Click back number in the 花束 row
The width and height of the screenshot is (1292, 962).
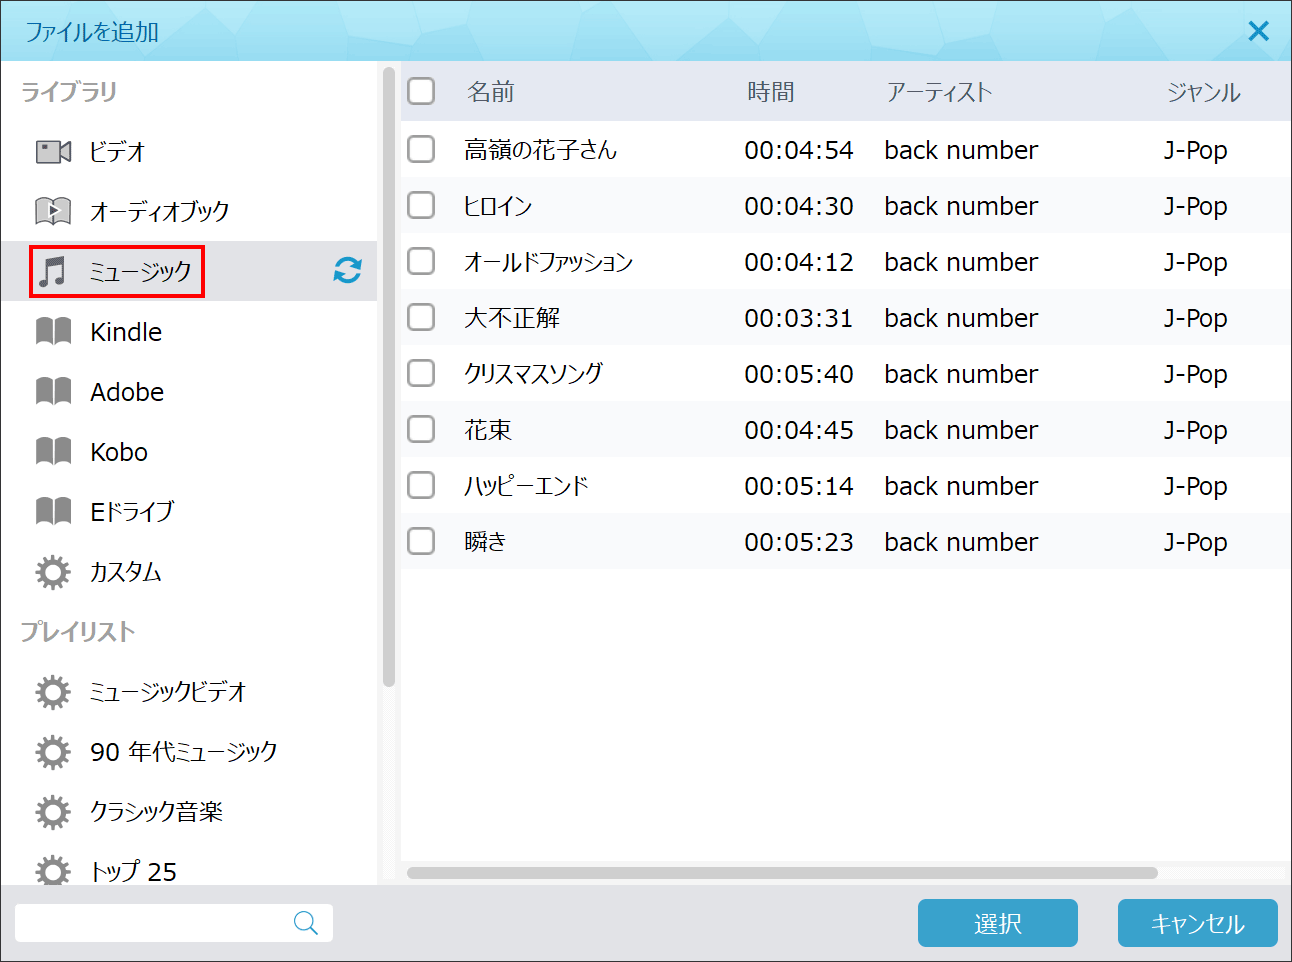(961, 430)
